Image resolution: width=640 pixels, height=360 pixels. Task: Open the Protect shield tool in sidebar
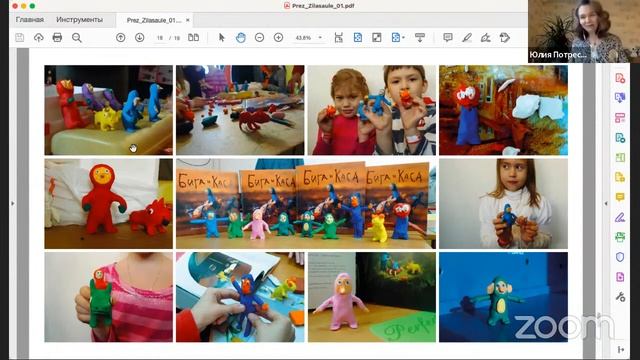click(620, 257)
